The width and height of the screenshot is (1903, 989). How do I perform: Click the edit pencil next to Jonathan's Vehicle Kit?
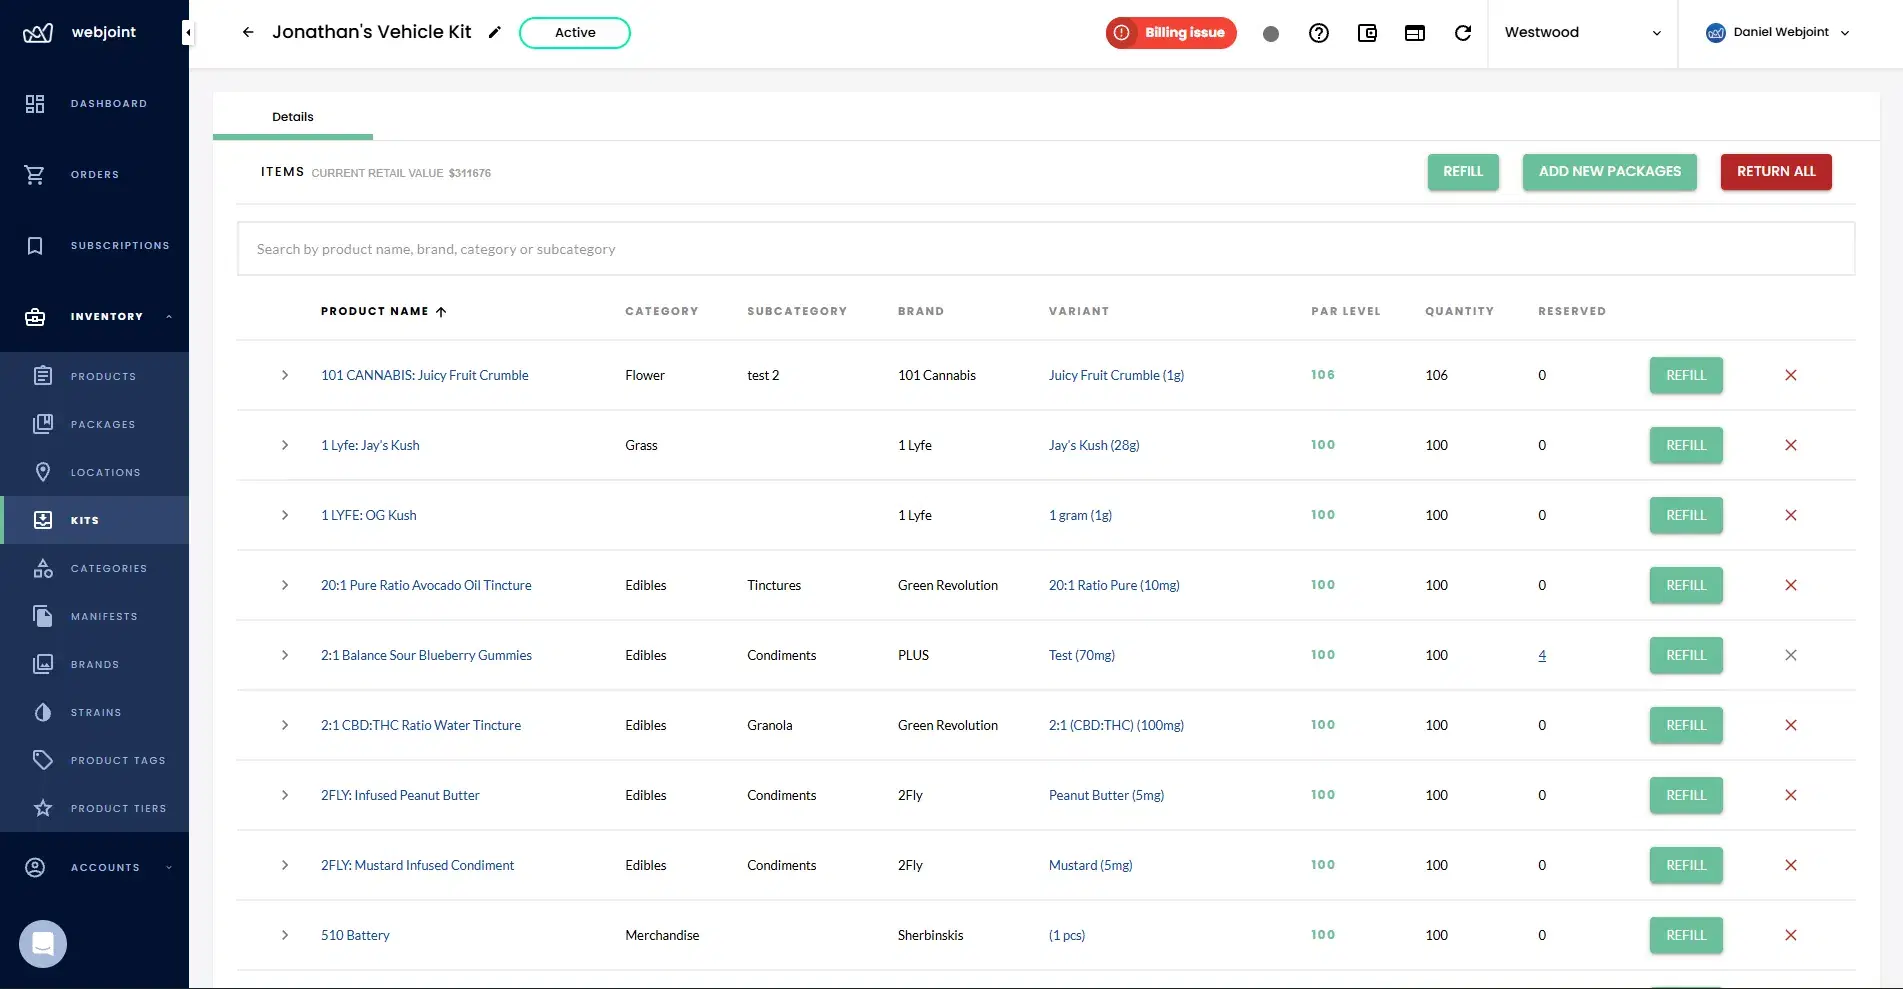495,32
